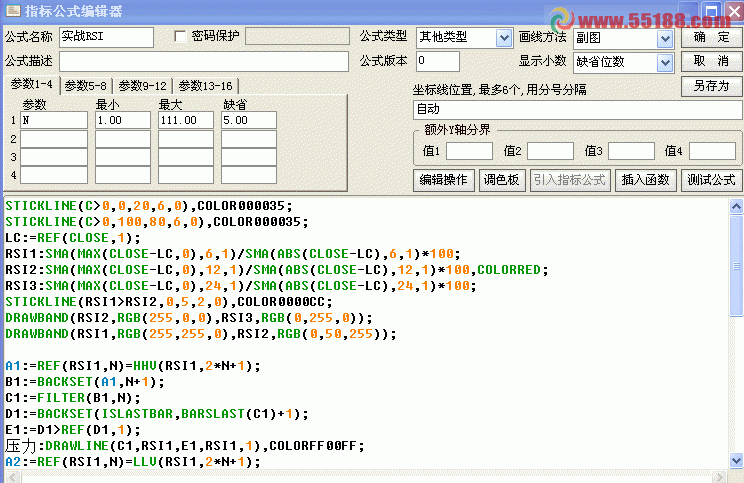This screenshot has height=483, width=744.
Task: Open the 调色板 color palette
Action: pyautogui.click(x=502, y=180)
